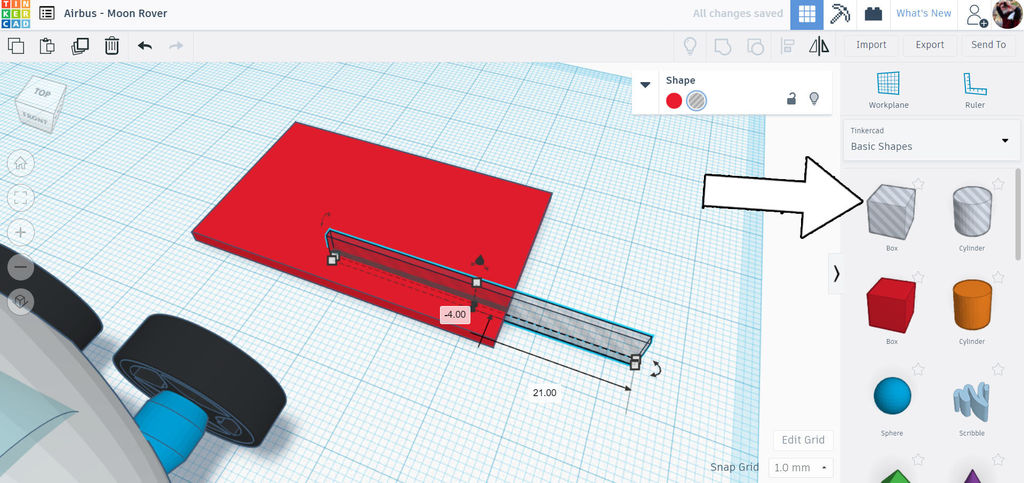Favorite the hole Cylinder with its star
Screen dimensions: 1024x483
pos(997,183)
